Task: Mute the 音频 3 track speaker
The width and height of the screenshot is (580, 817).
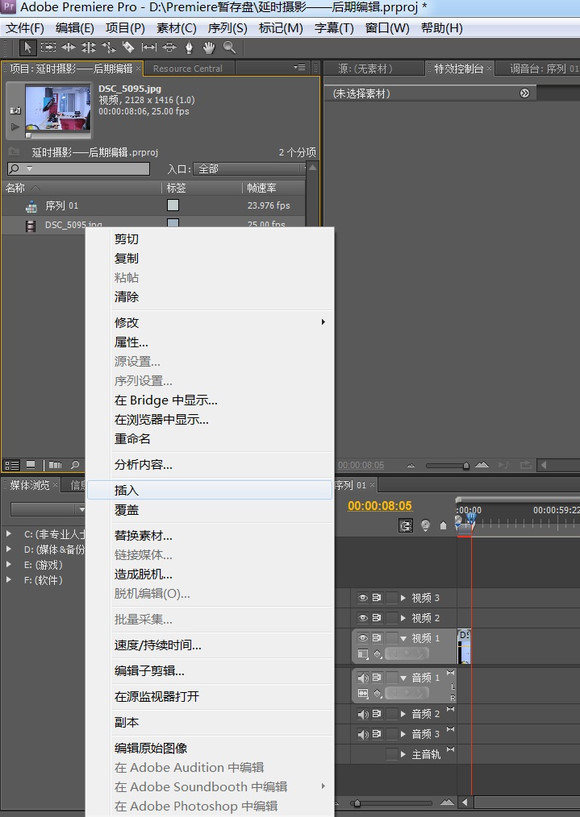Action: [363, 734]
